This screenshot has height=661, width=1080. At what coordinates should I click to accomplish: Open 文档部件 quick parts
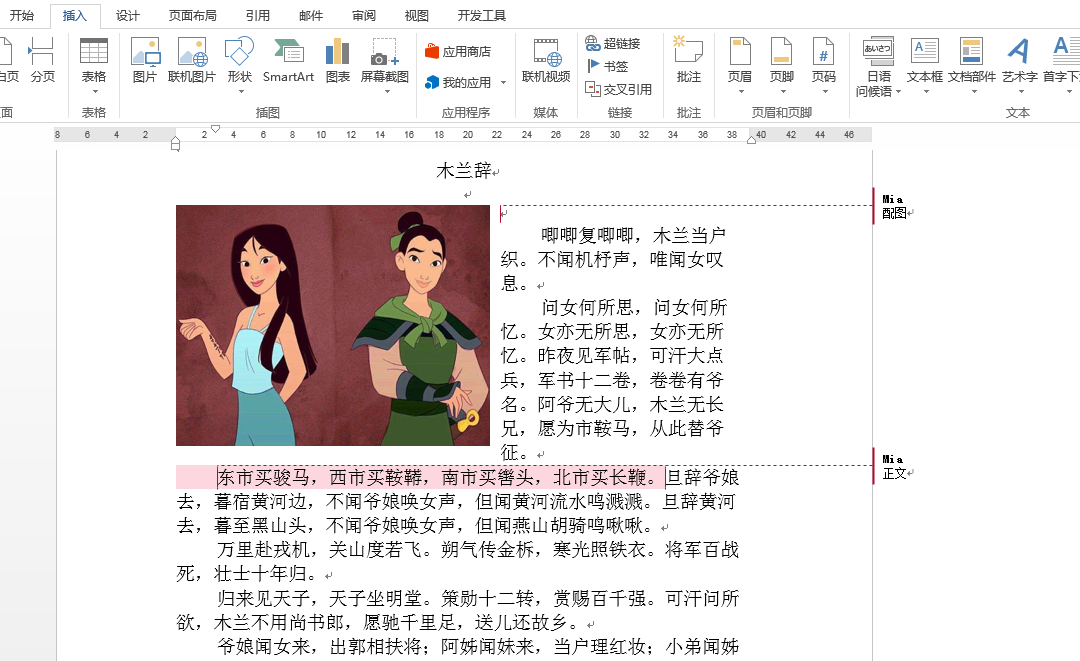click(x=972, y=60)
